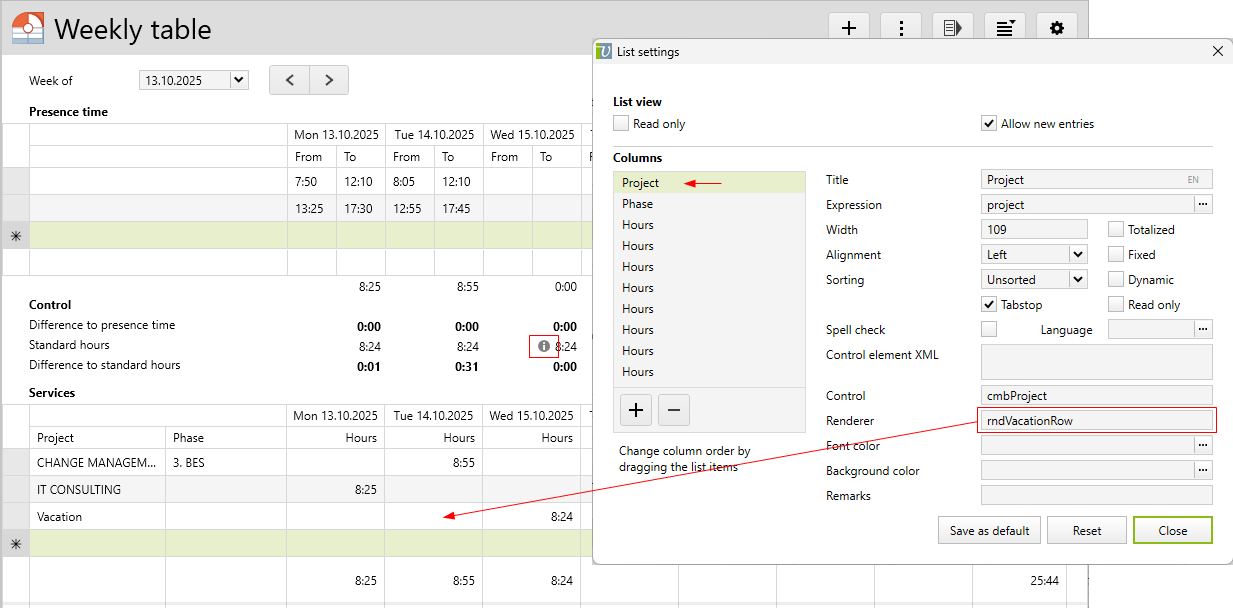
Task: Add a new column with plus button
Action: tap(637, 410)
